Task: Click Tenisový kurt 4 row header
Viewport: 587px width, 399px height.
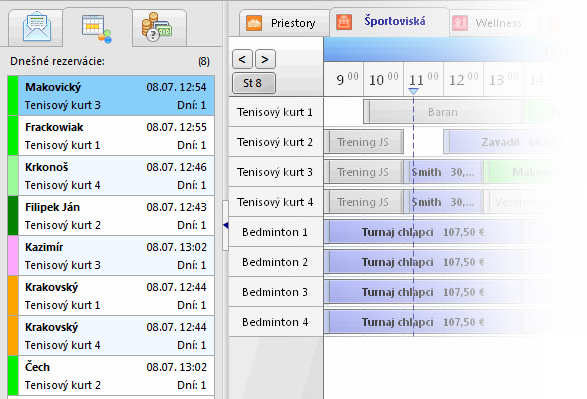Action: tap(276, 202)
